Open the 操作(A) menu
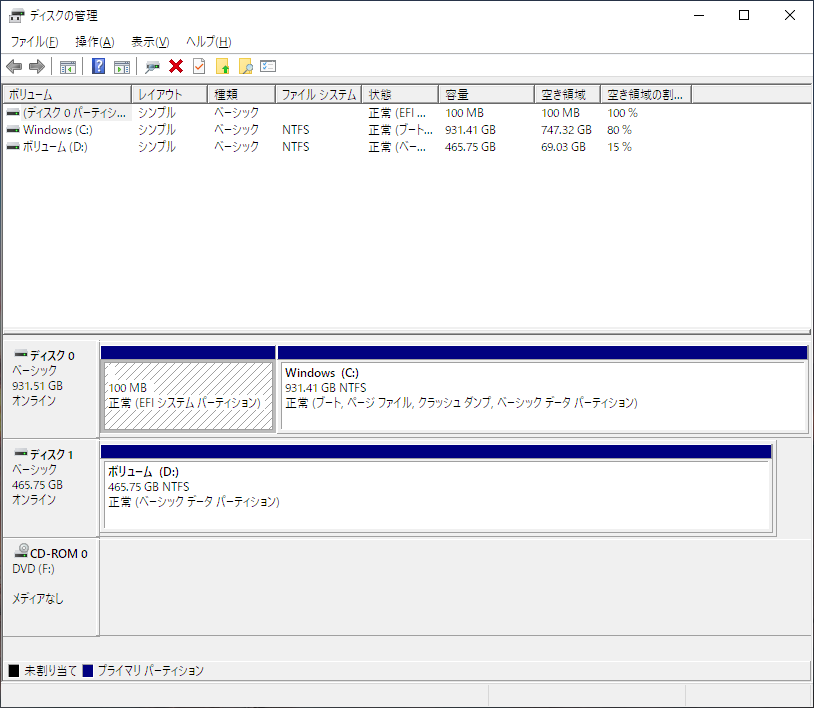Screen dimensions: 814x708 [94, 42]
